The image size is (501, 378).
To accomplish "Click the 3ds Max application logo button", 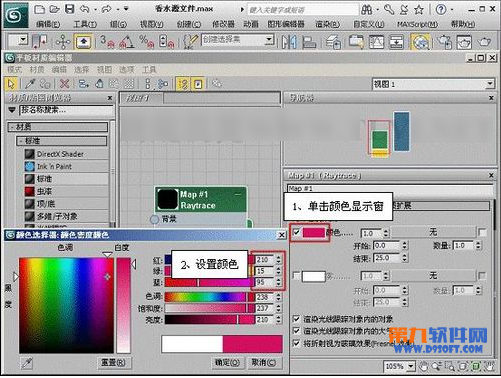I will coord(16,15).
